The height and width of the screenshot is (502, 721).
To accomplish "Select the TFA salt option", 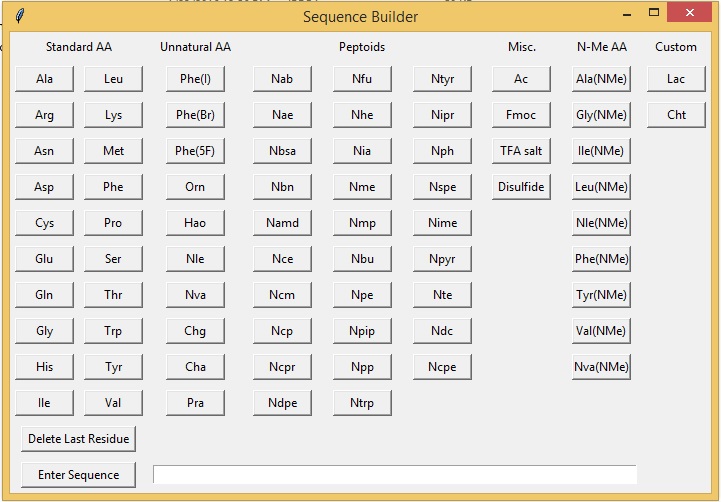I will pos(521,151).
